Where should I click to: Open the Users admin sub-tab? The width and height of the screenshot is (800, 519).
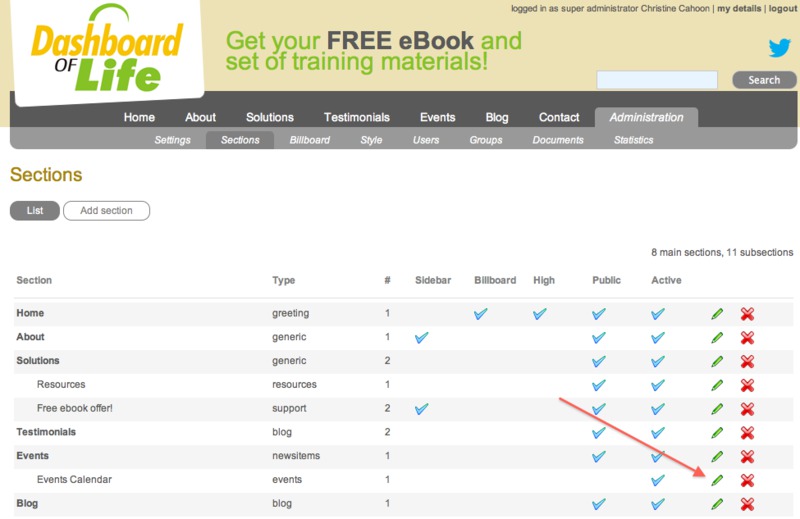tap(426, 140)
